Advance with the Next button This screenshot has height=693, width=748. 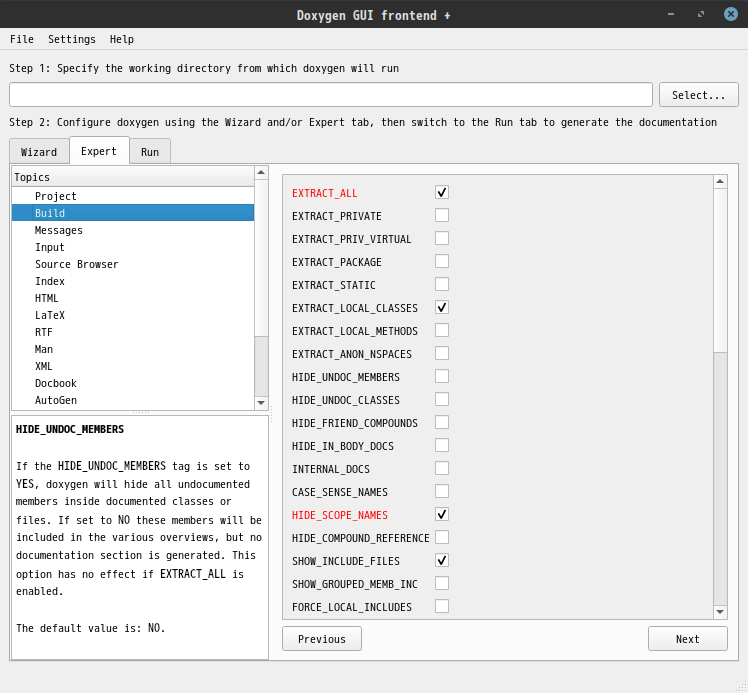tap(687, 639)
